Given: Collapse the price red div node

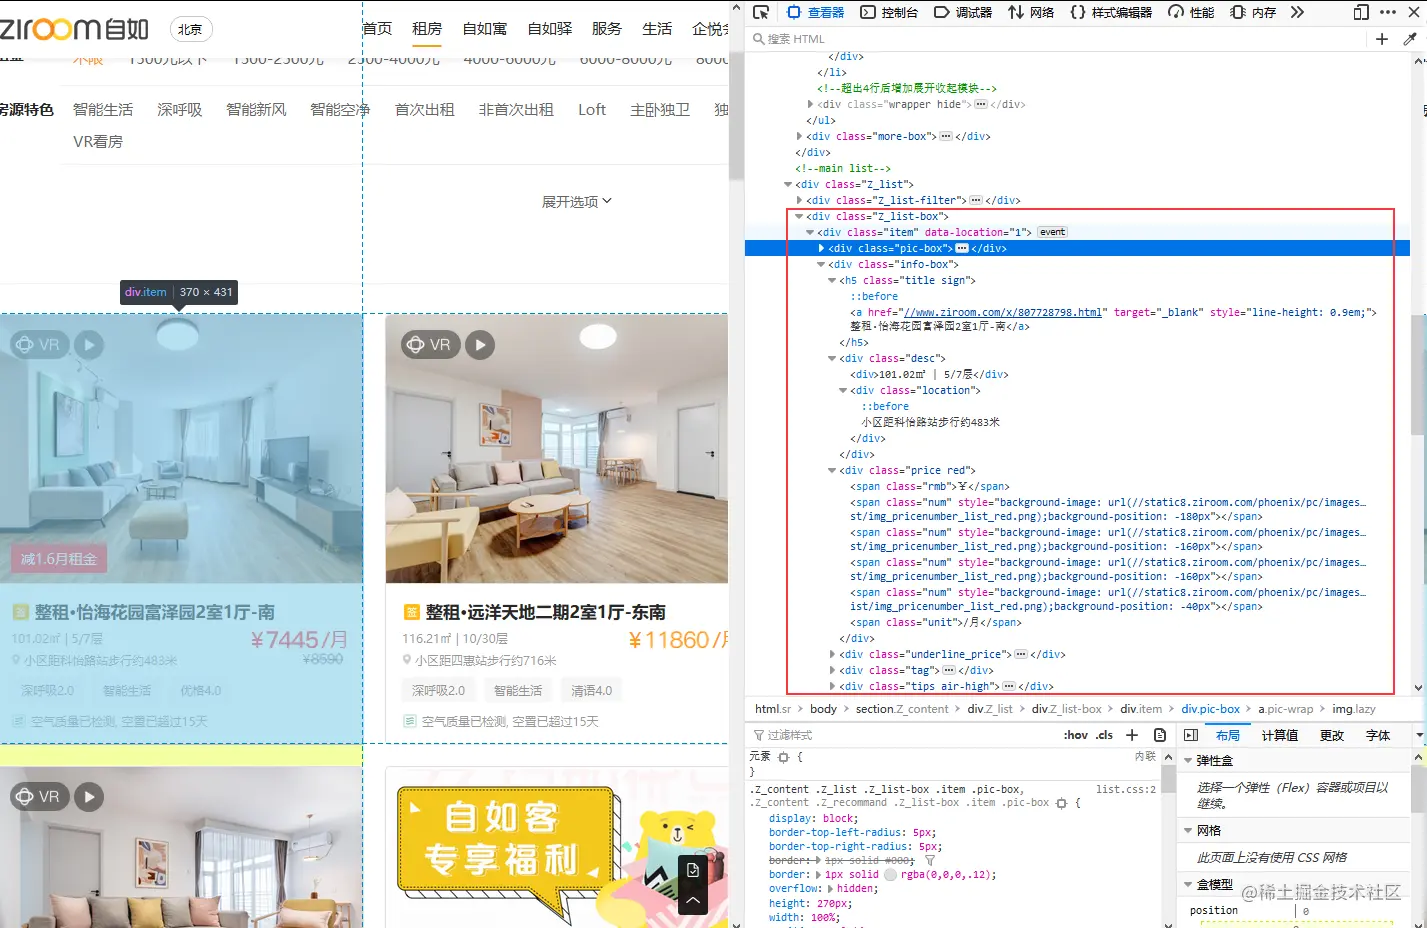Looking at the screenshot, I should point(832,470).
